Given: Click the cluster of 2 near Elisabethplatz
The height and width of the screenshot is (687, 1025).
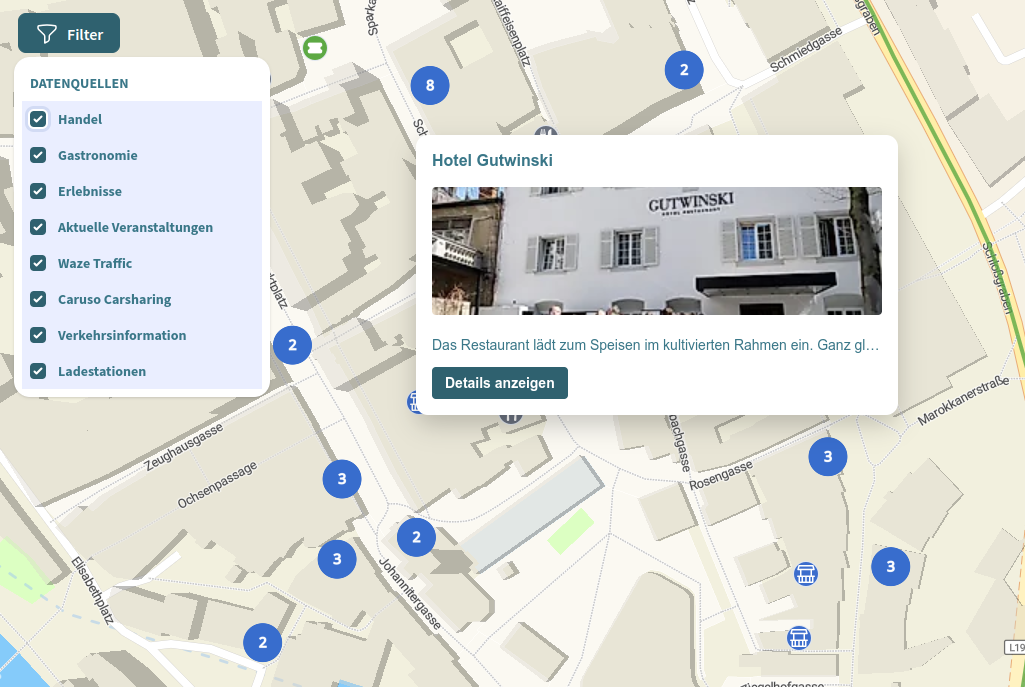Looking at the screenshot, I should pyautogui.click(x=262, y=643).
